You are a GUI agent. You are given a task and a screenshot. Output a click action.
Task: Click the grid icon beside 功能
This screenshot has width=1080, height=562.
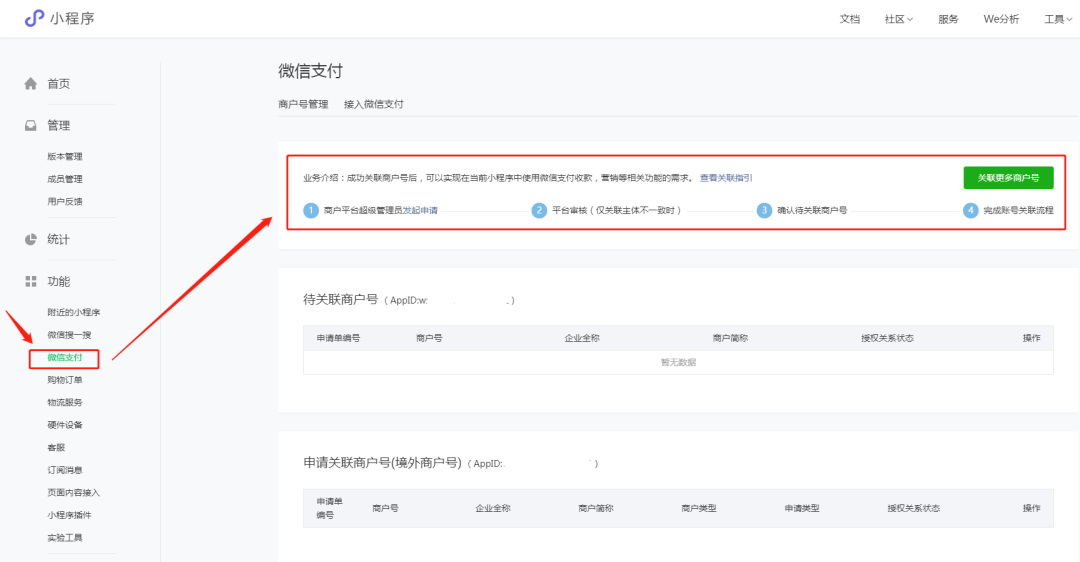coord(30,282)
